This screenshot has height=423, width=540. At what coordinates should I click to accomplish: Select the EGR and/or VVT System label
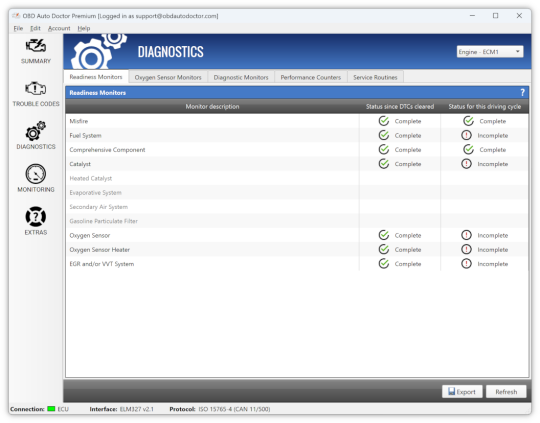point(102,264)
